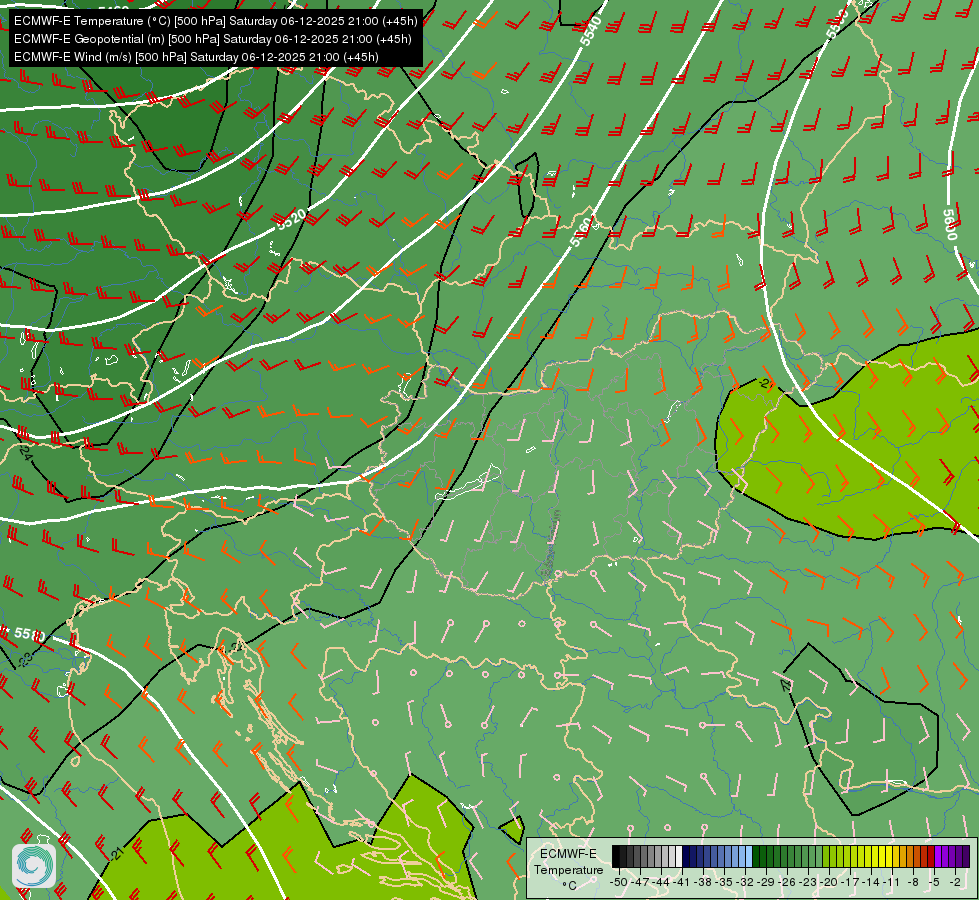Click the swirl logo icon in the corner
Viewport: 979px width, 900px height.
(x=34, y=866)
